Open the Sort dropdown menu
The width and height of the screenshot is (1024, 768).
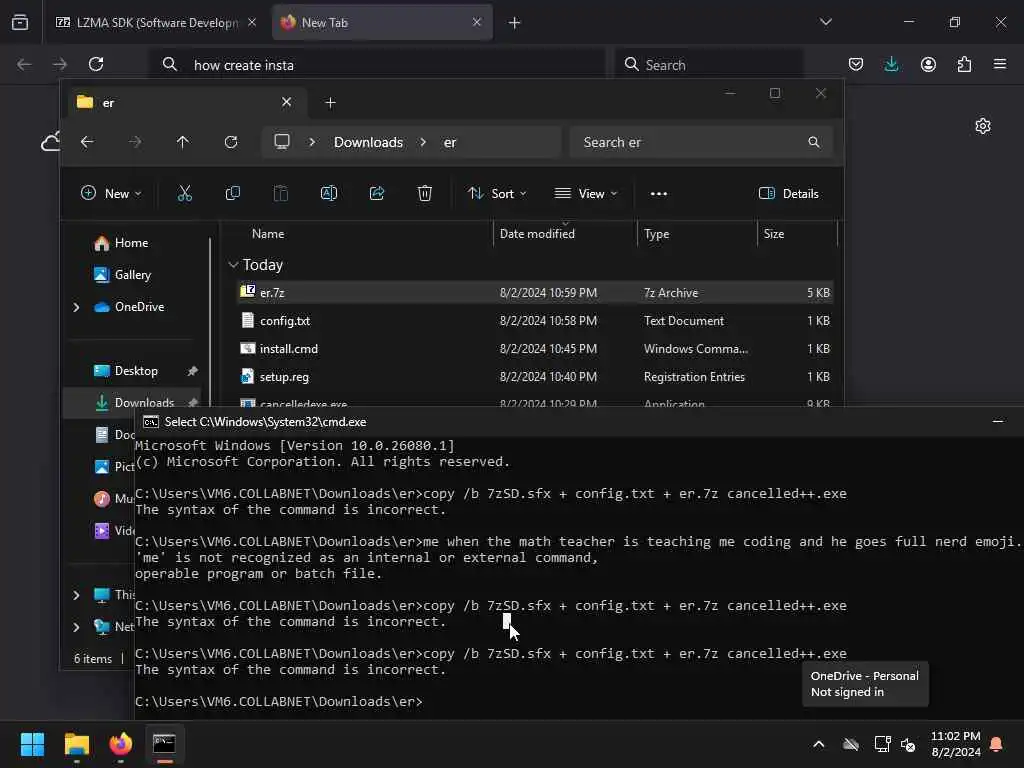pos(498,193)
